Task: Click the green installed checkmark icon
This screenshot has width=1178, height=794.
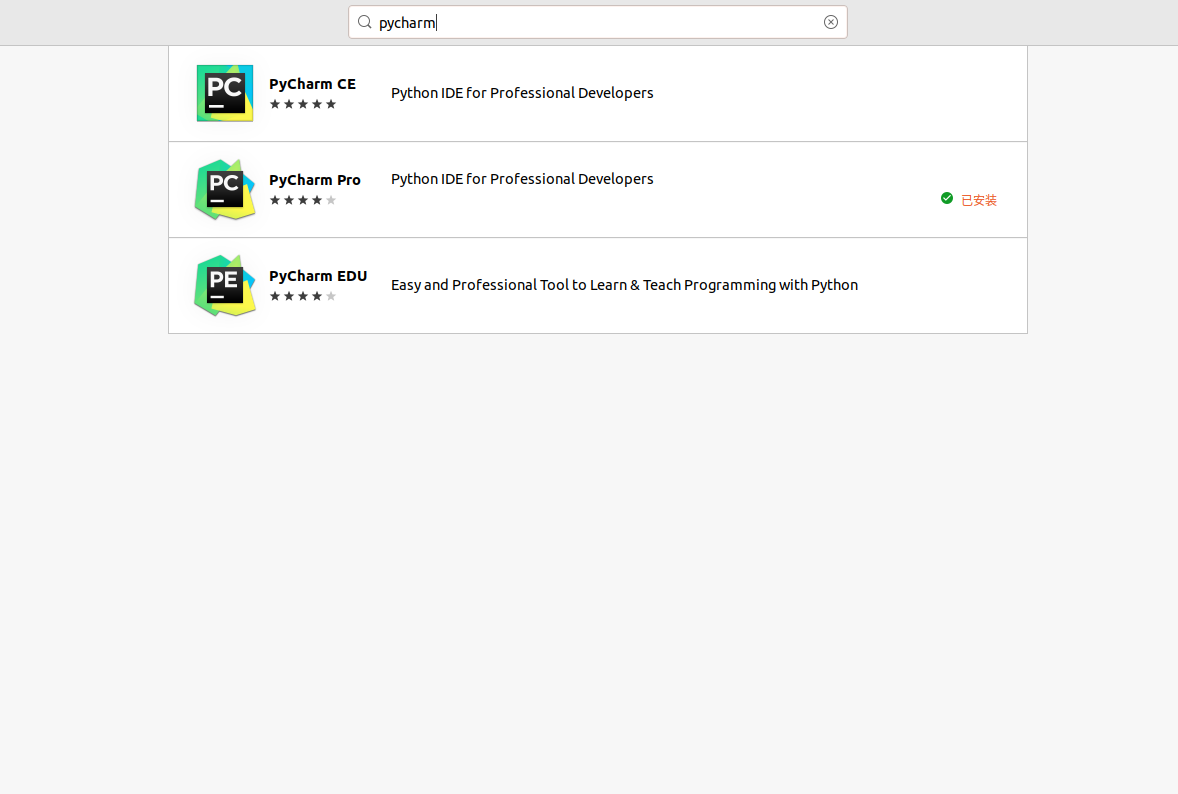Action: pos(947,198)
